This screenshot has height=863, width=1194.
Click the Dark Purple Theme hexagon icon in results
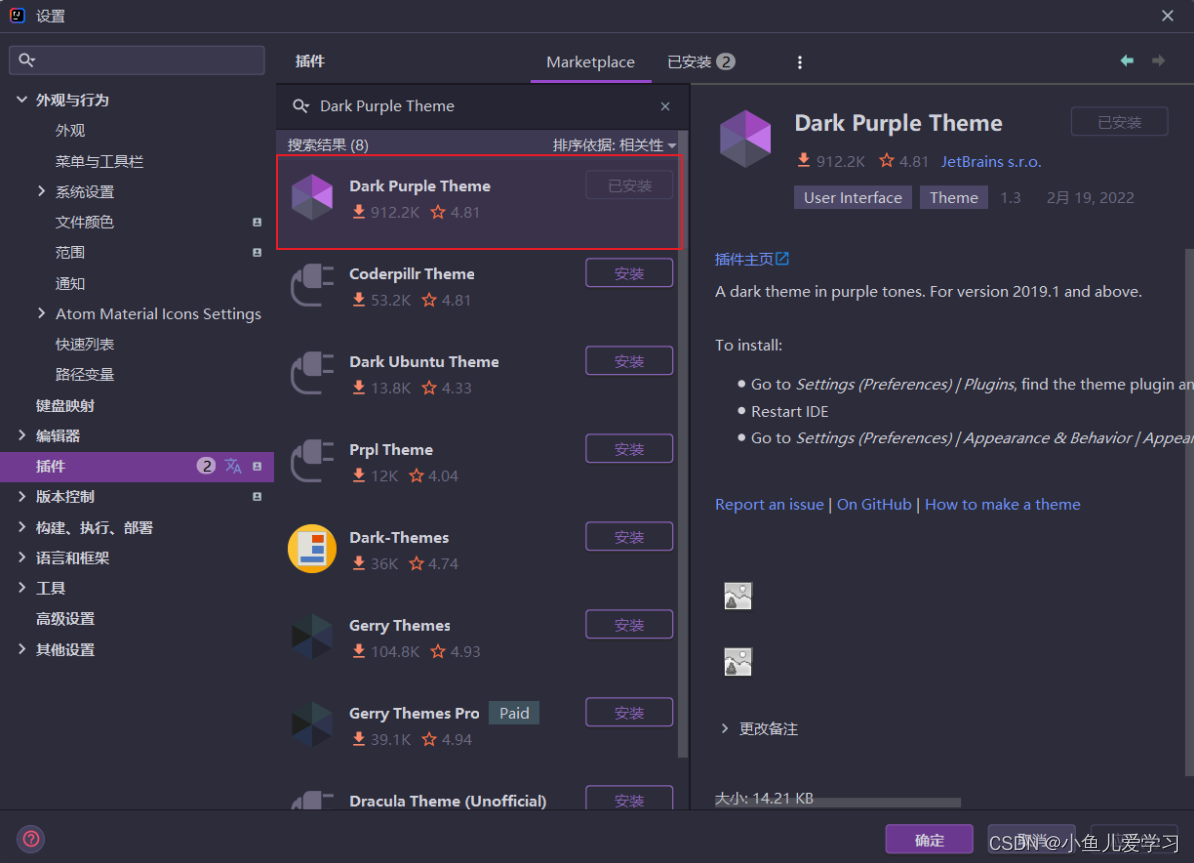click(312, 197)
